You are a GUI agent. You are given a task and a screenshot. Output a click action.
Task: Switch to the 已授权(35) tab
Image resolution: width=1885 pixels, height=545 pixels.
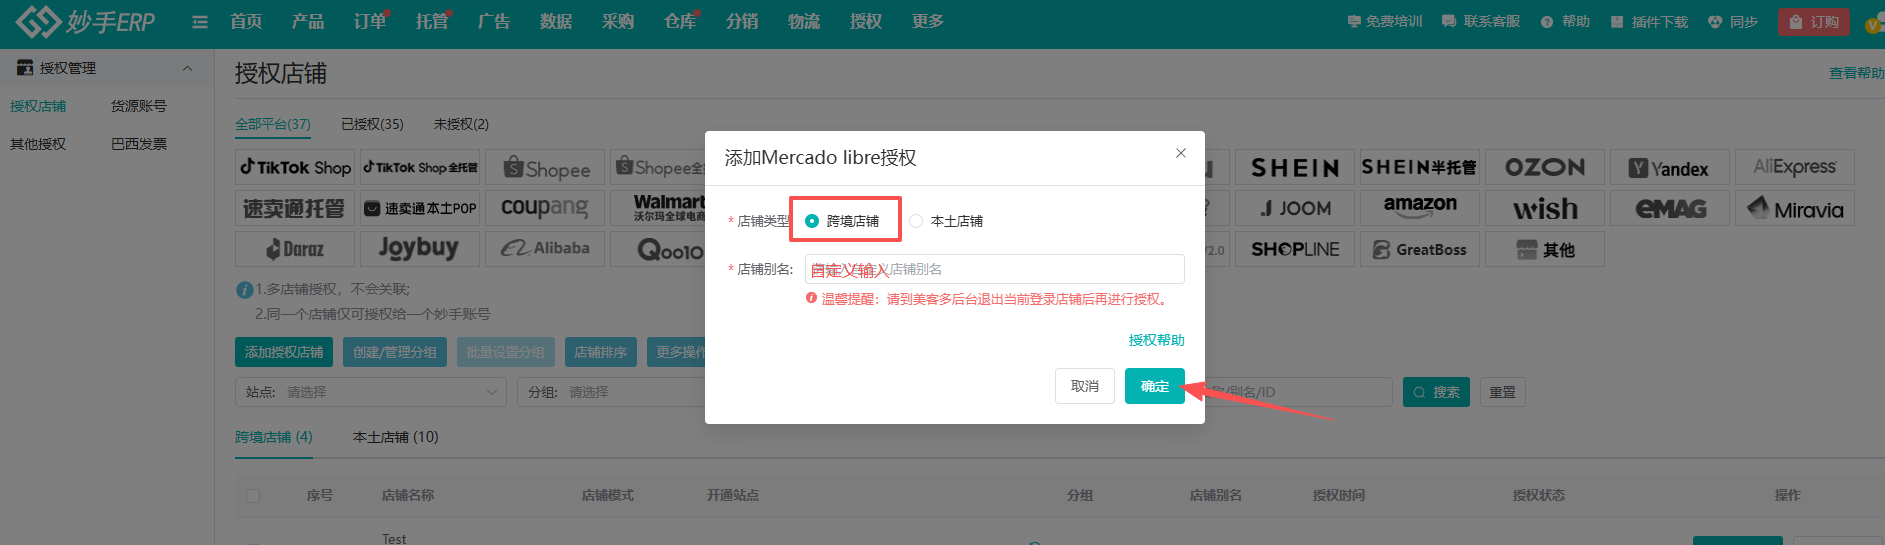pos(372,124)
